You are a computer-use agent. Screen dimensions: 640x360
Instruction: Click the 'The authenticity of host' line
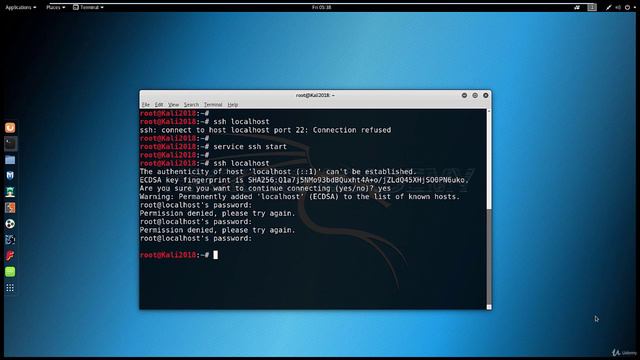pyautogui.click(x=278, y=172)
